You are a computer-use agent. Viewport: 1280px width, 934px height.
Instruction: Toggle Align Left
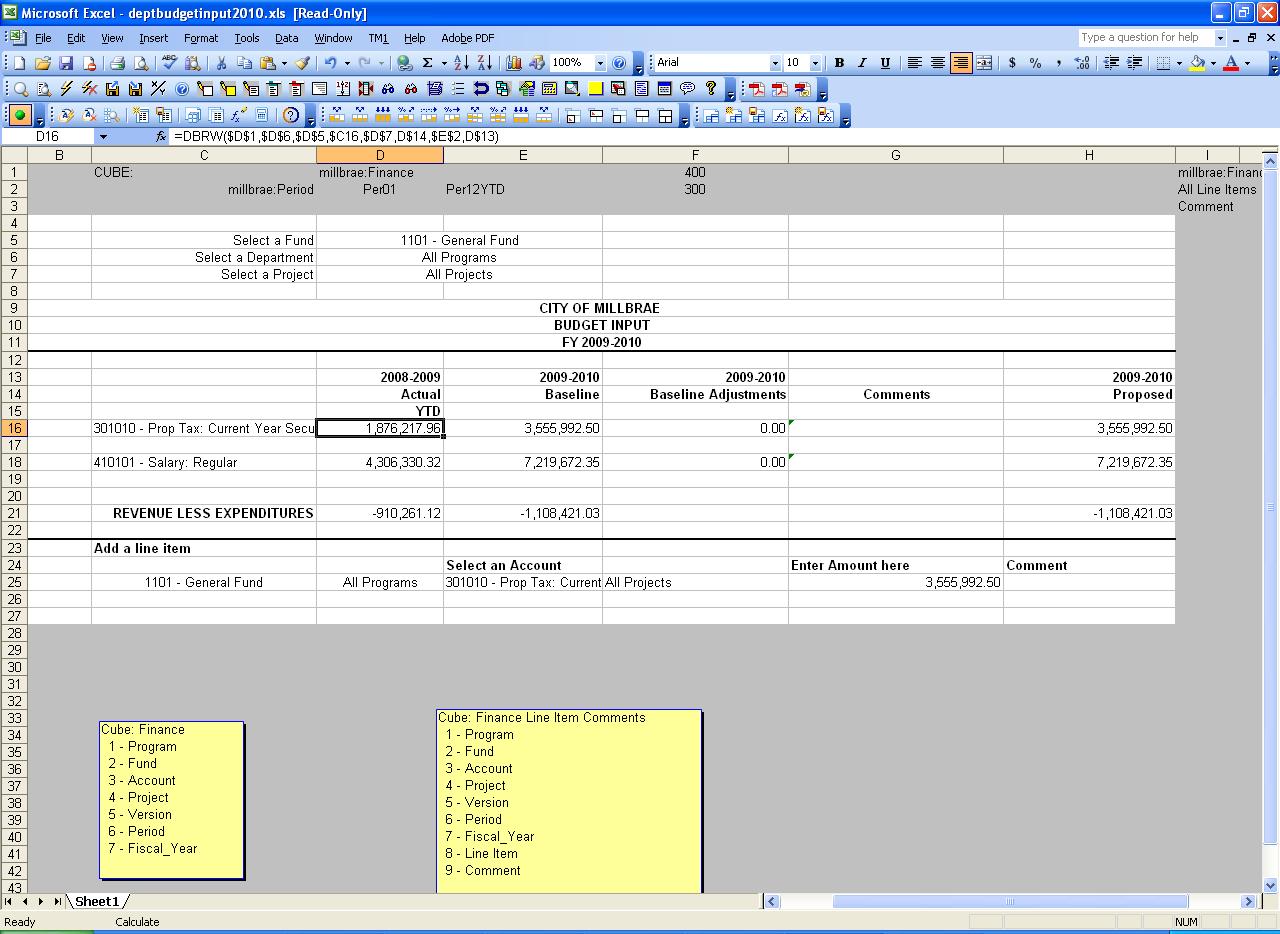914,63
